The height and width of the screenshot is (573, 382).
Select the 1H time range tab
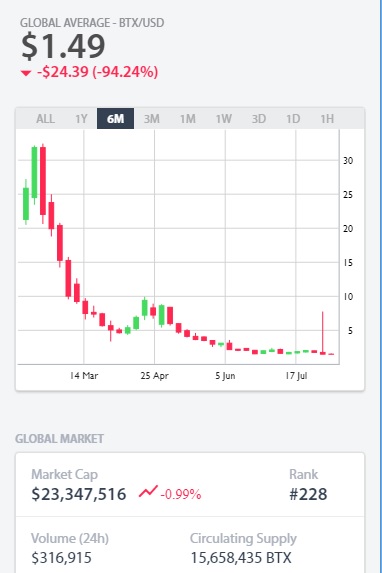point(327,119)
